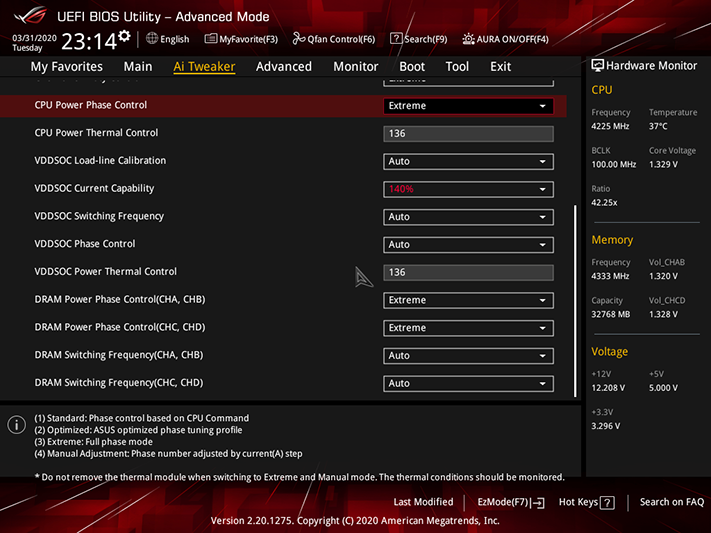
Task: Open the Advanced tab
Action: click(284, 67)
